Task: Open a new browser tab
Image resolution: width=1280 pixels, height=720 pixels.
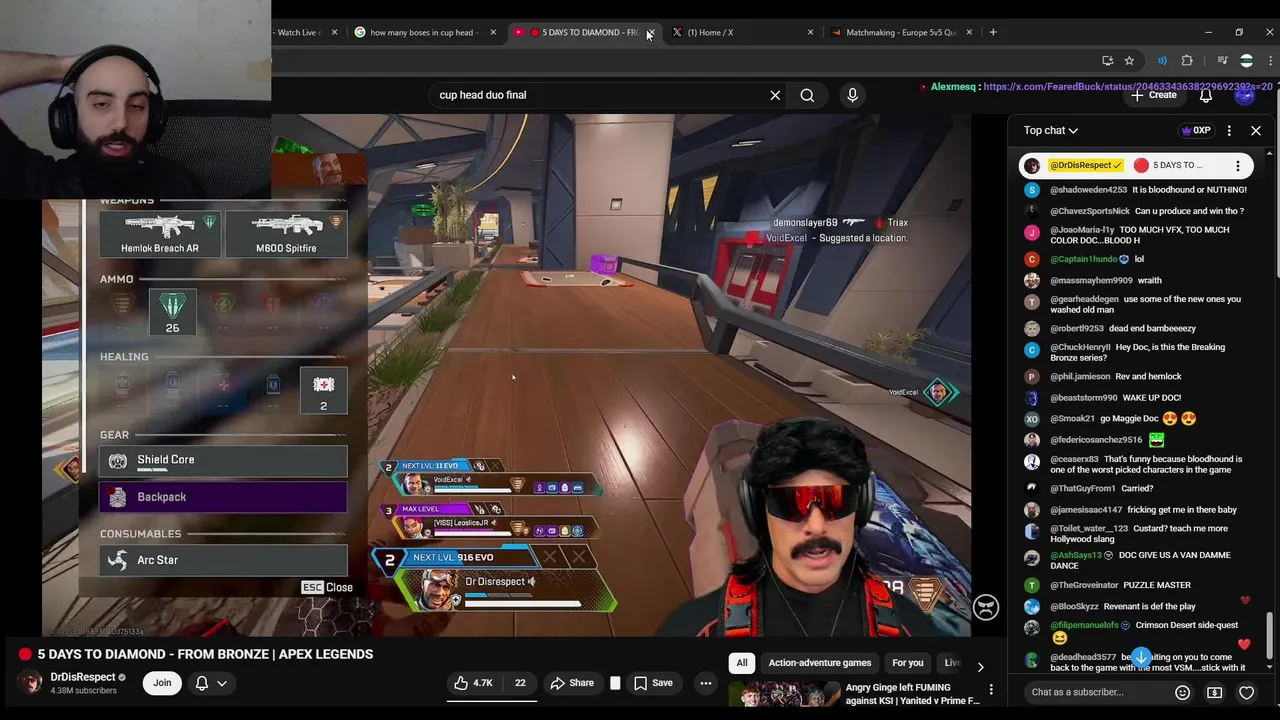Action: tap(993, 32)
